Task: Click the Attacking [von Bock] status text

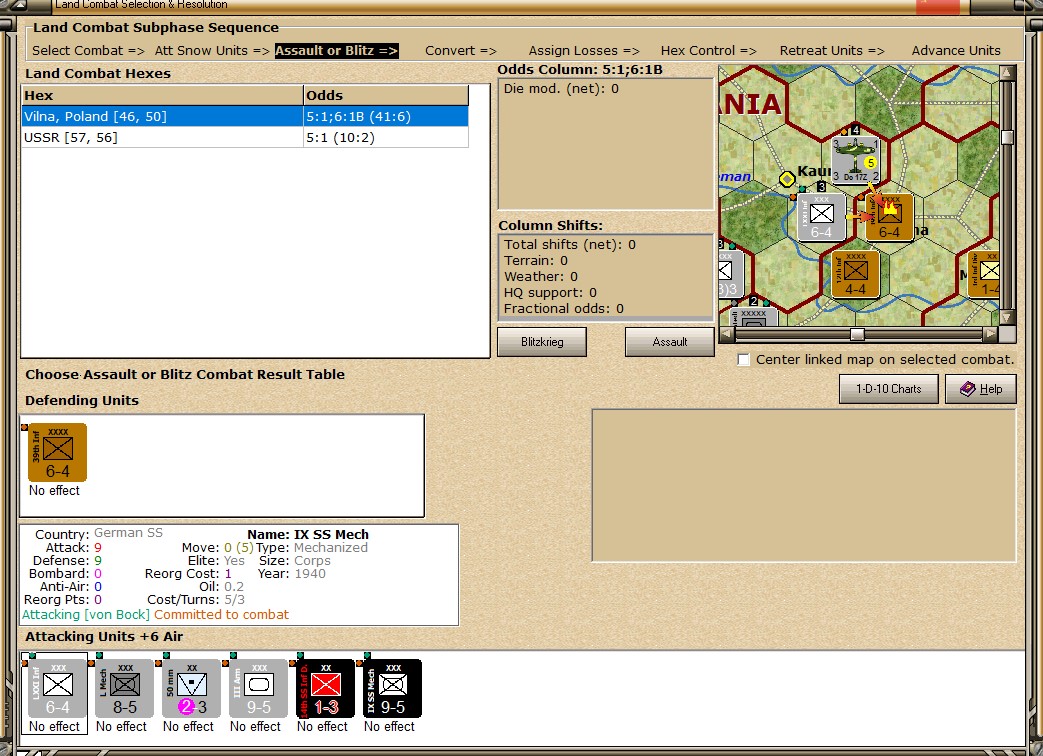Action: [86, 615]
